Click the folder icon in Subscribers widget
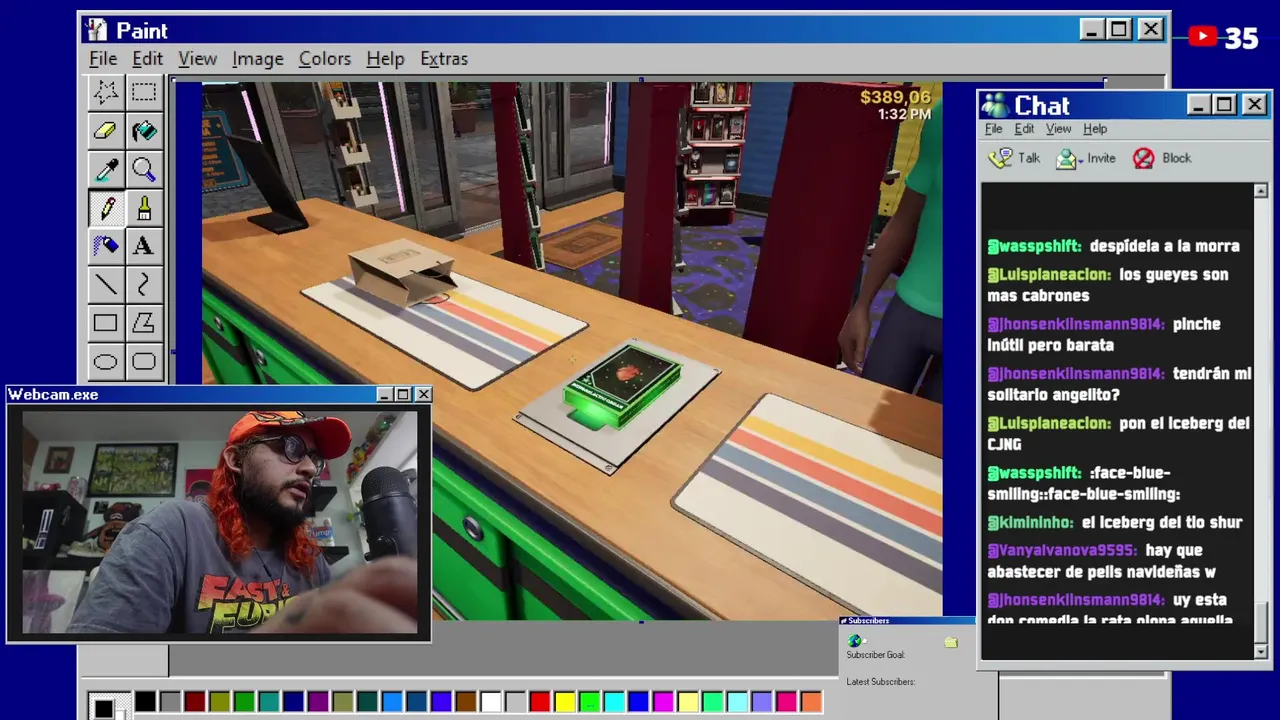The image size is (1280, 720). 950,642
